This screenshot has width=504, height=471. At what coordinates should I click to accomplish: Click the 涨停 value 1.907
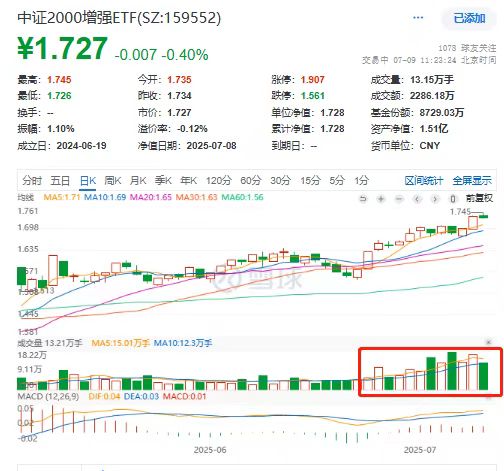312,80
